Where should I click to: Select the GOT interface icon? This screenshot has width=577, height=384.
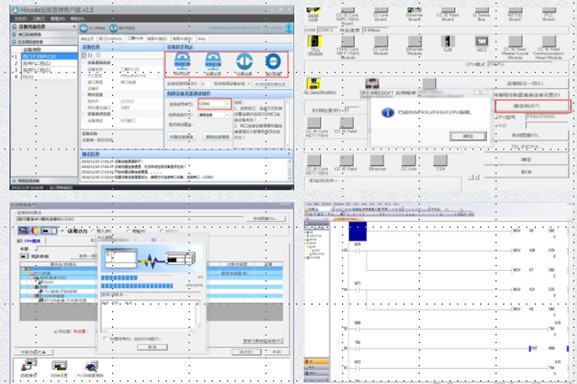481,43
